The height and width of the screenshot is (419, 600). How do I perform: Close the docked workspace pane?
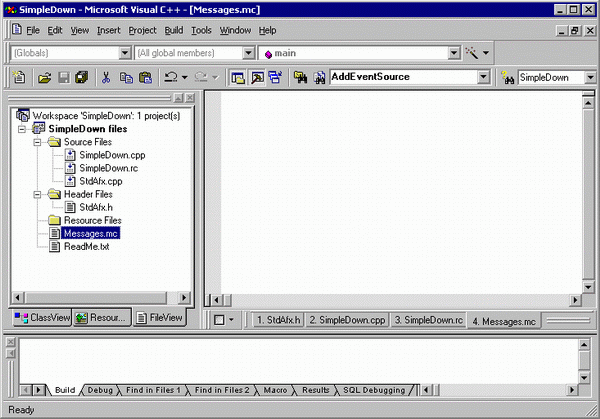190,98
